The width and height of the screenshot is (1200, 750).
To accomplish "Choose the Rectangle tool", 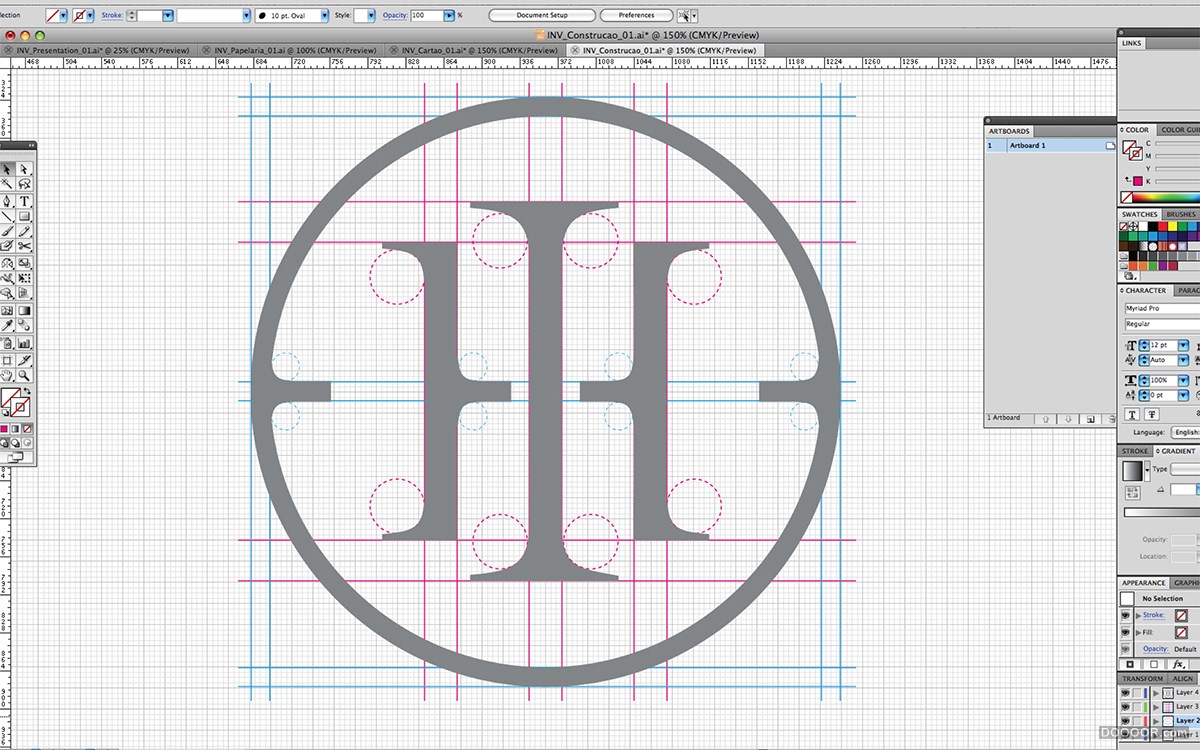I will (x=25, y=216).
